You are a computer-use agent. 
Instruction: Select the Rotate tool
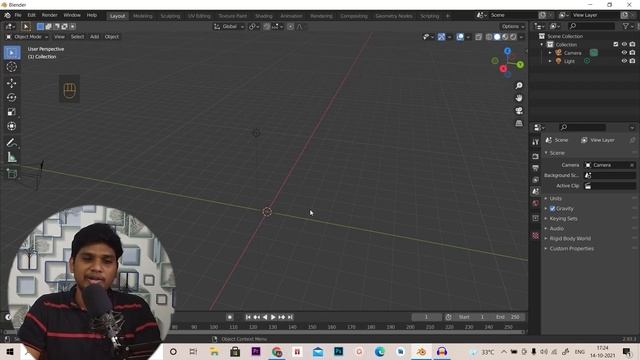pyautogui.click(x=12, y=98)
